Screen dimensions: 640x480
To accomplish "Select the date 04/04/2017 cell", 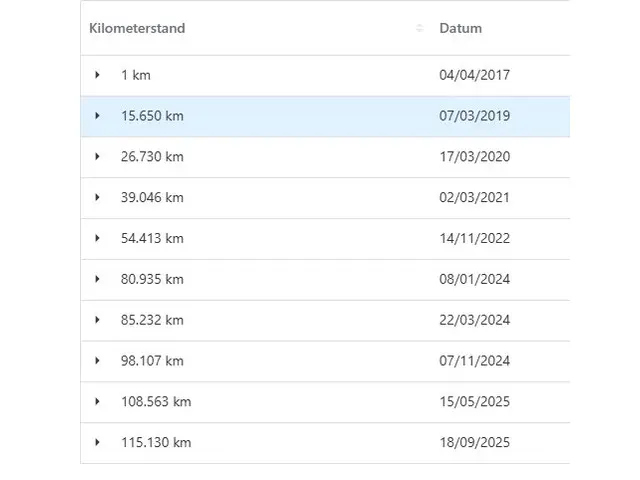I will (474, 75).
